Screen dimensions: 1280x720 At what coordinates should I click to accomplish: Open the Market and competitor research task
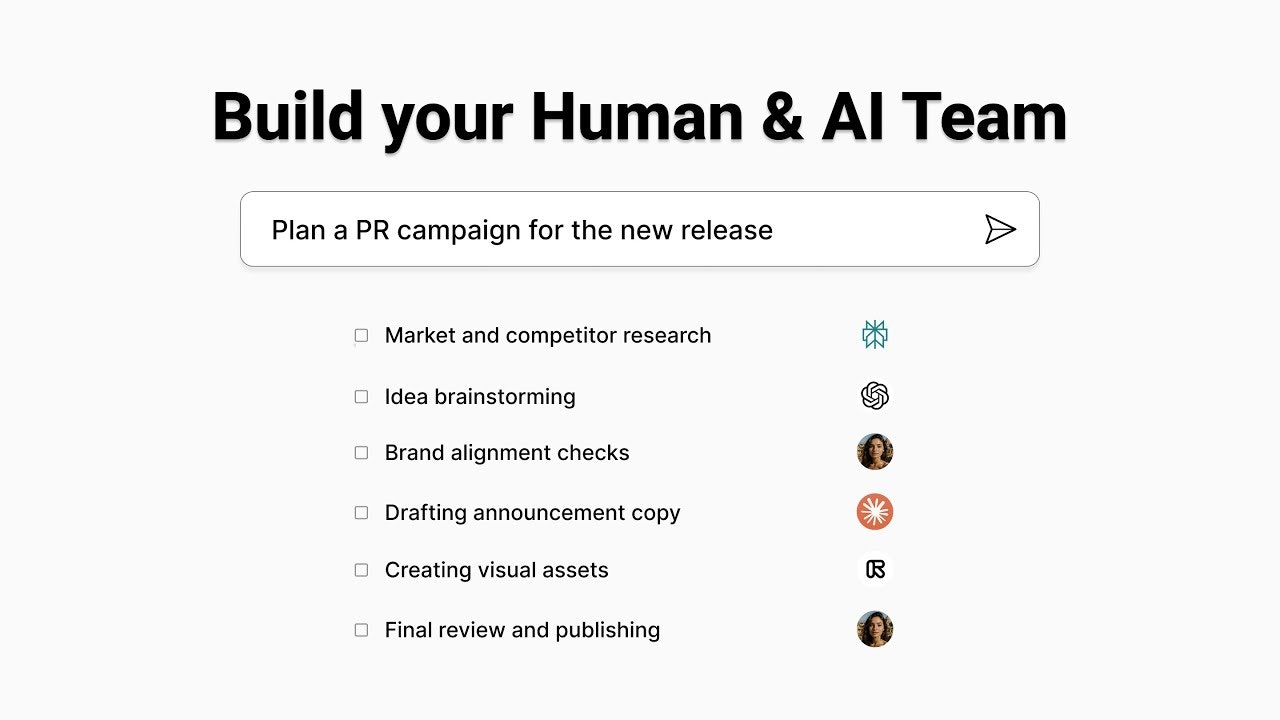point(547,336)
